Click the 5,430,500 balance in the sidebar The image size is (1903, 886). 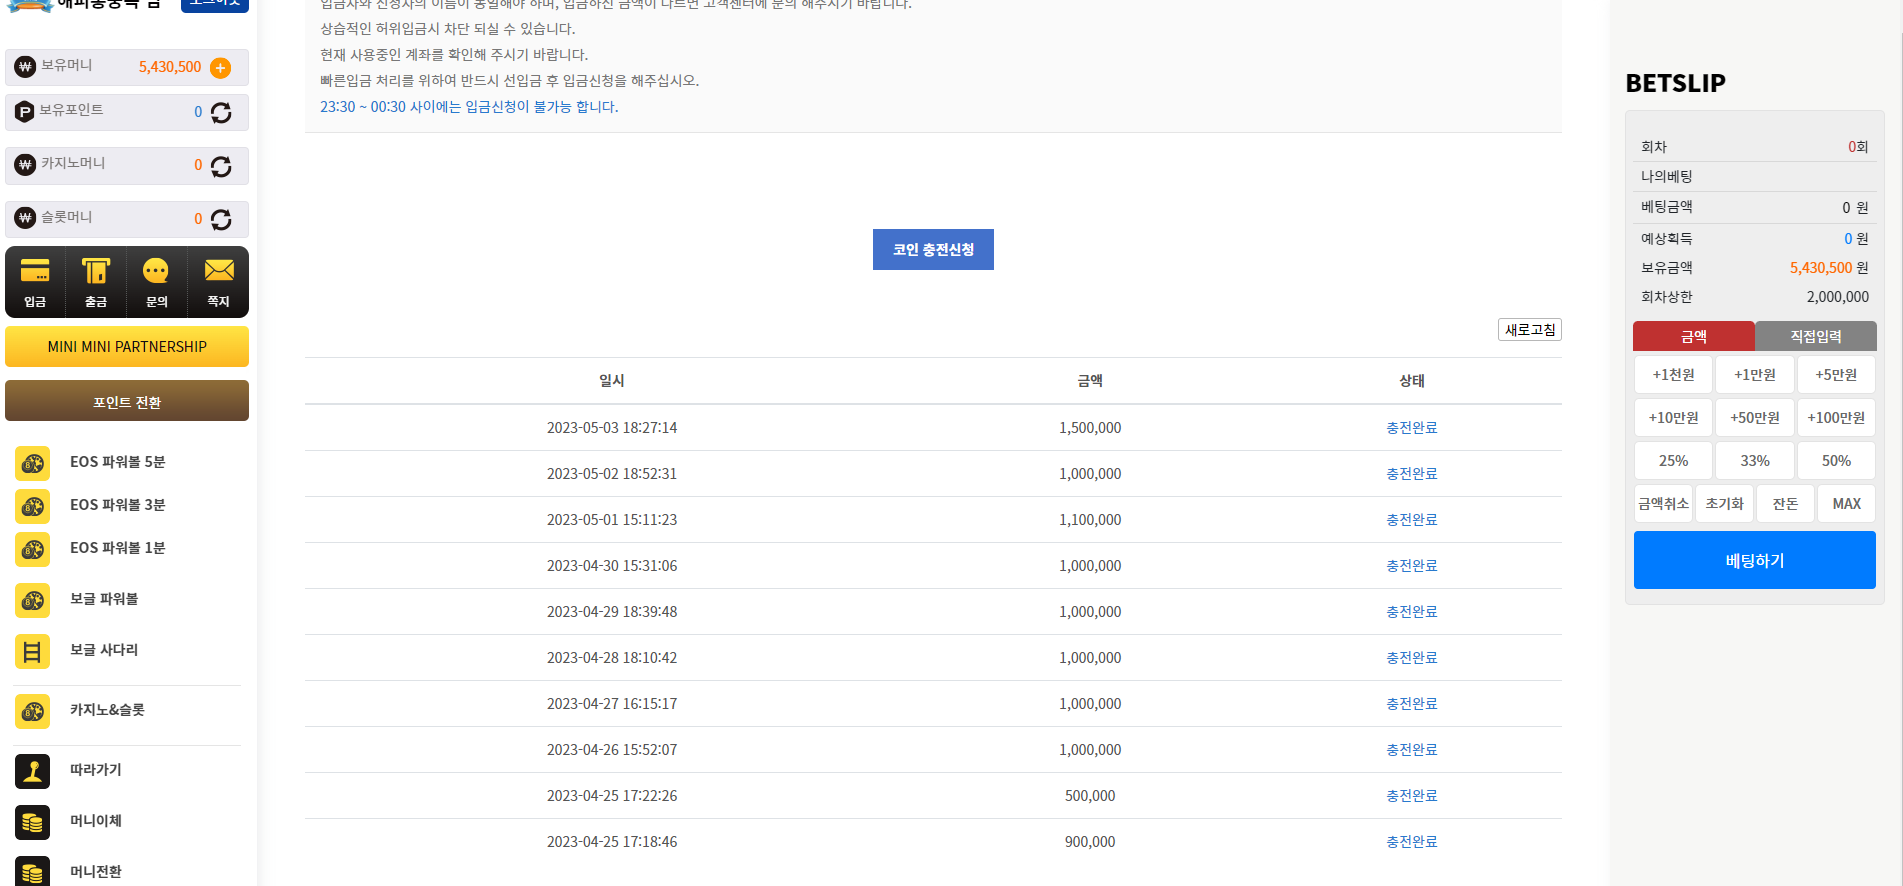pyautogui.click(x=170, y=67)
